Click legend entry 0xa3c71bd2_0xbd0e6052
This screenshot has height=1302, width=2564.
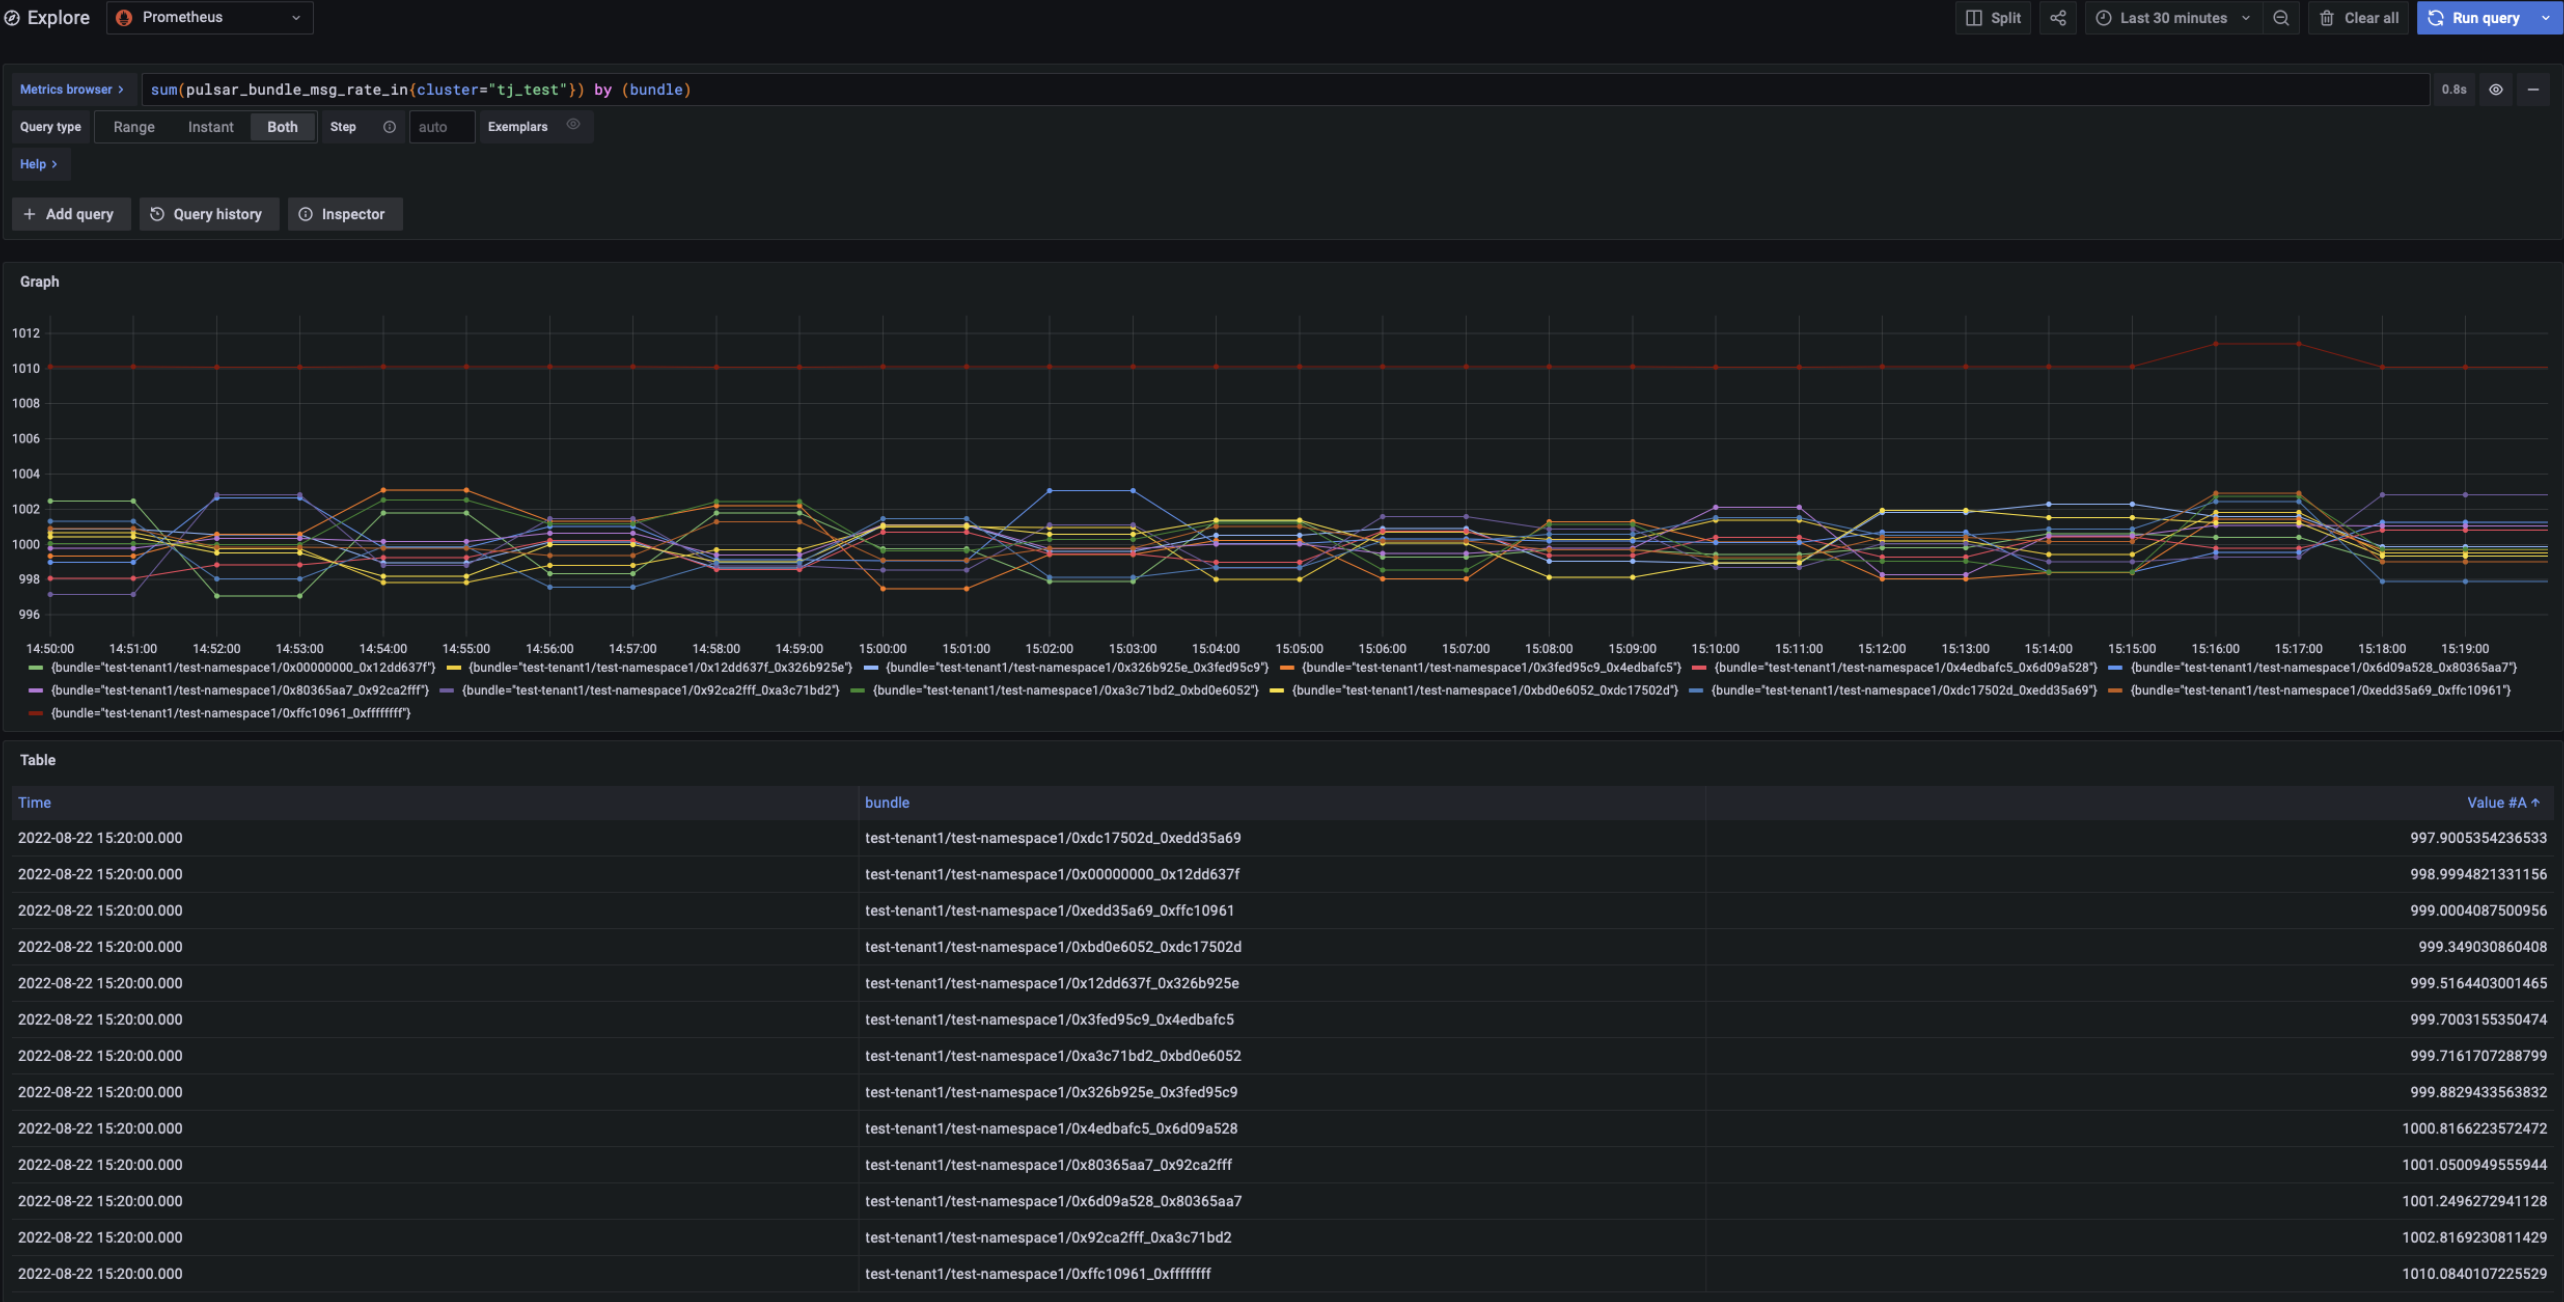[1065, 691]
